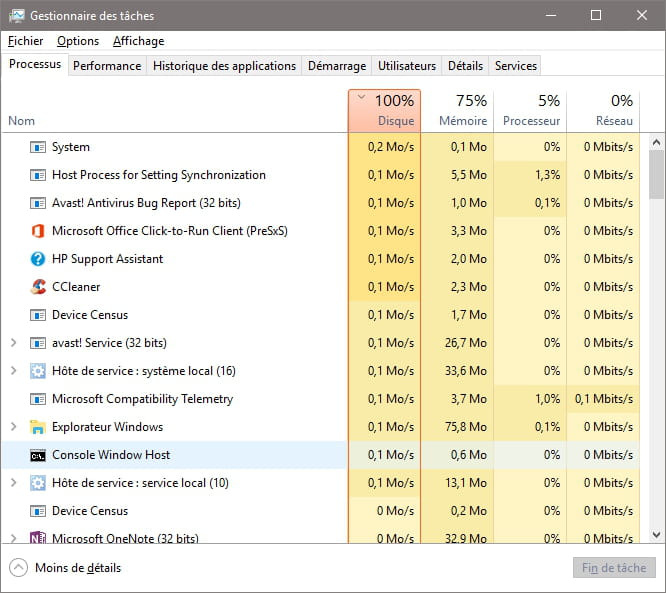666x593 pixels.
Task: Click the Host Process for Setting Synchronization icon
Action: click(38, 175)
